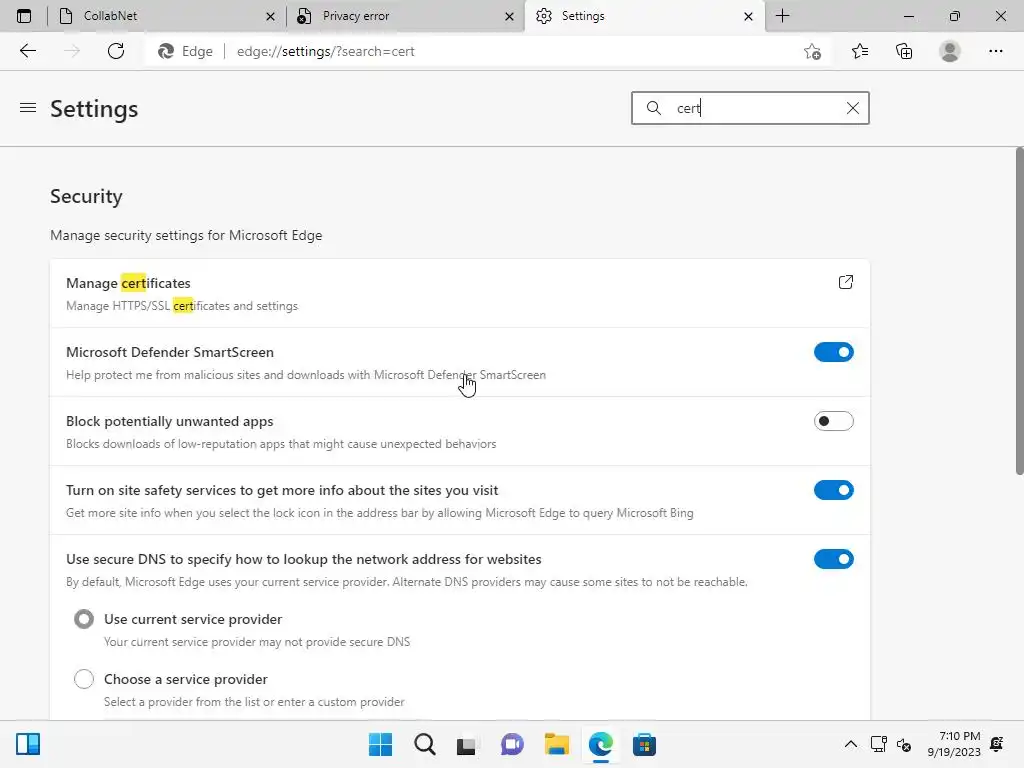Open muted volume tray icon
The width and height of the screenshot is (1024, 768).
(904, 744)
